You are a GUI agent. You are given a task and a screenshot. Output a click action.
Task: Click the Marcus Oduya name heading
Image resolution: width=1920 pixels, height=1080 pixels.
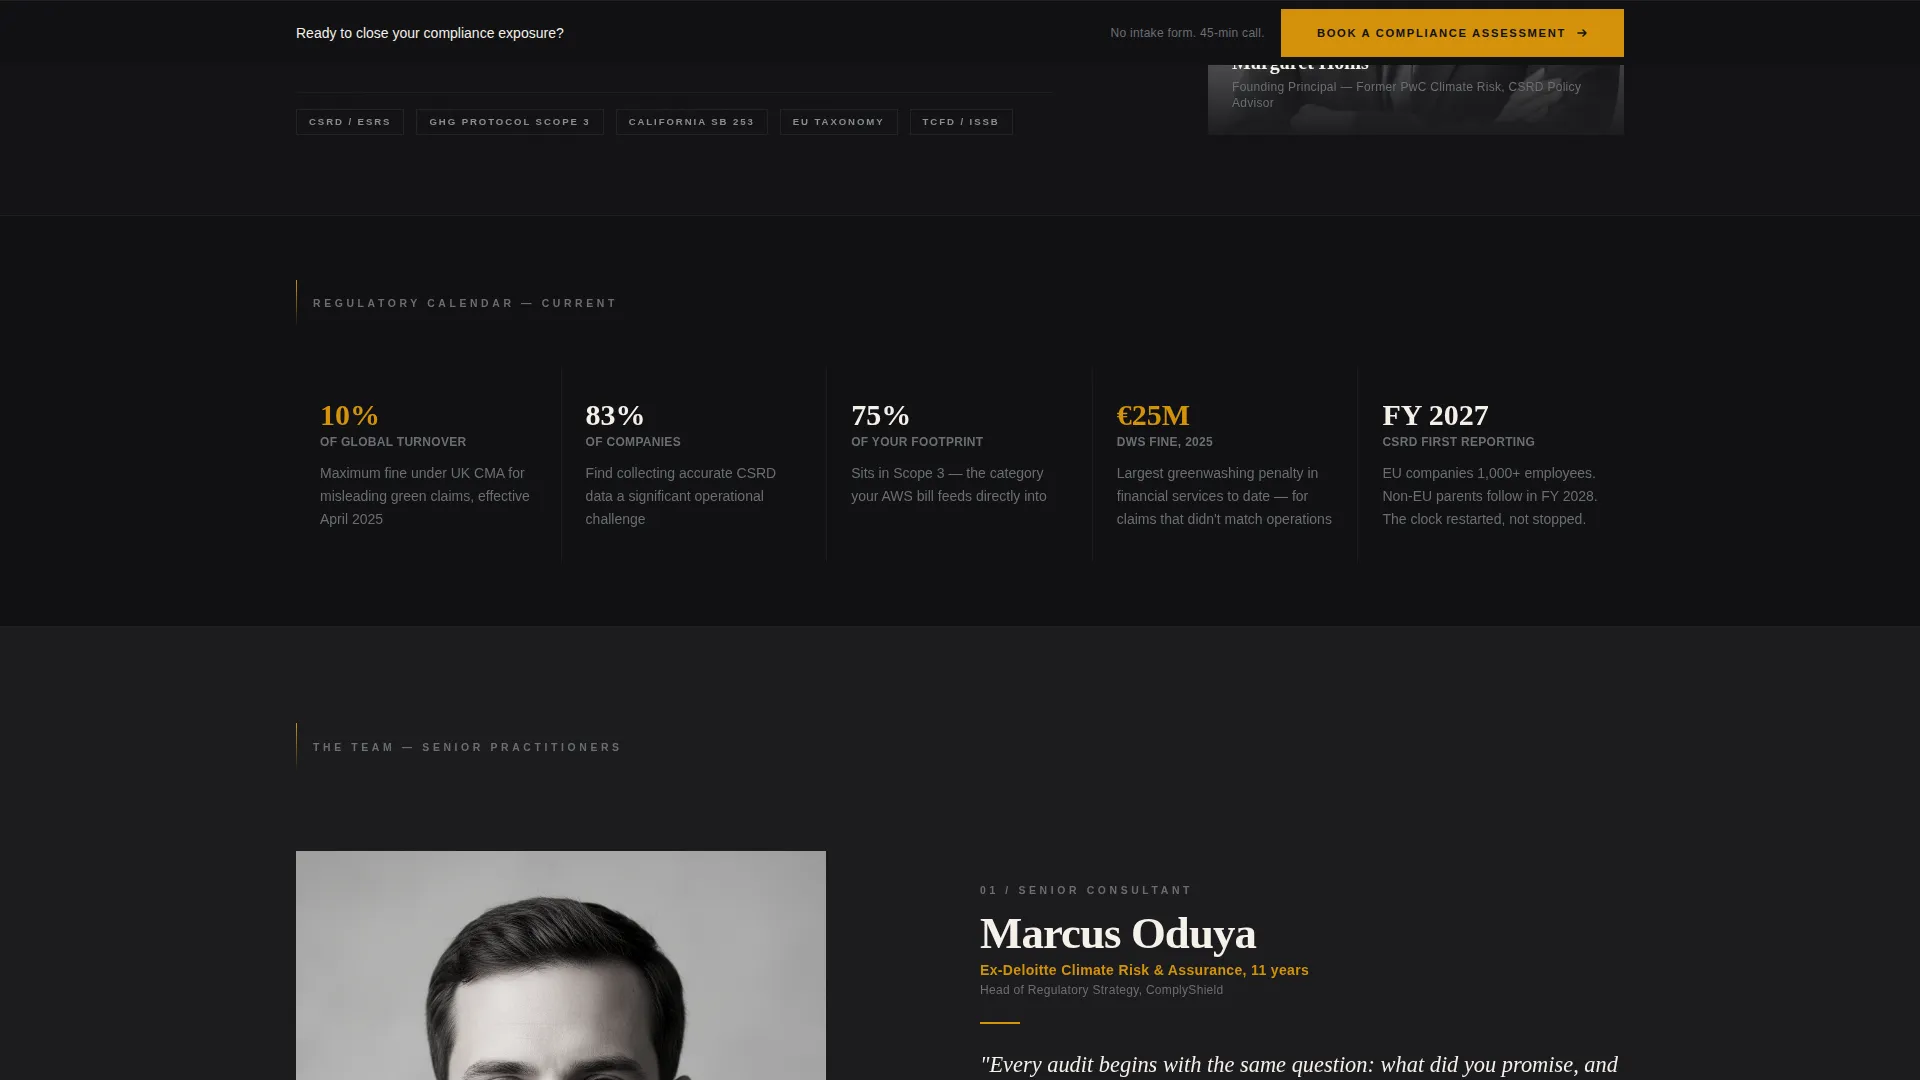(x=1118, y=933)
